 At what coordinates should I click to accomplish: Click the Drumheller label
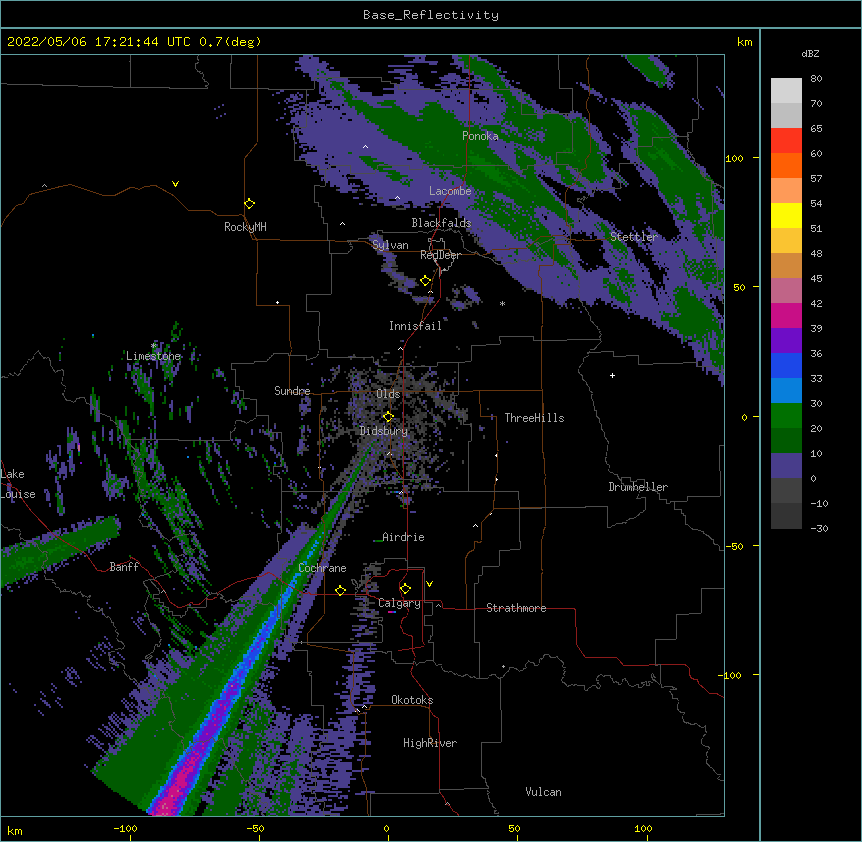pyautogui.click(x=638, y=487)
